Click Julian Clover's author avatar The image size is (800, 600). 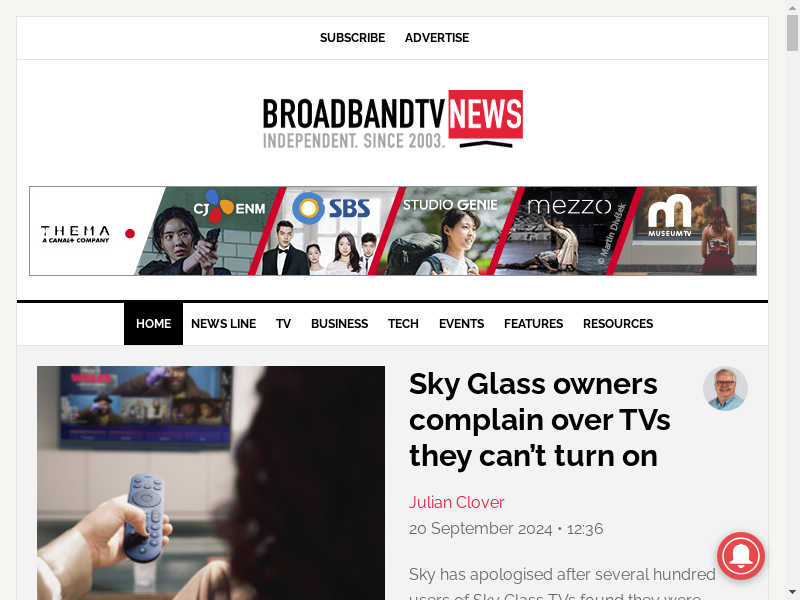point(725,388)
